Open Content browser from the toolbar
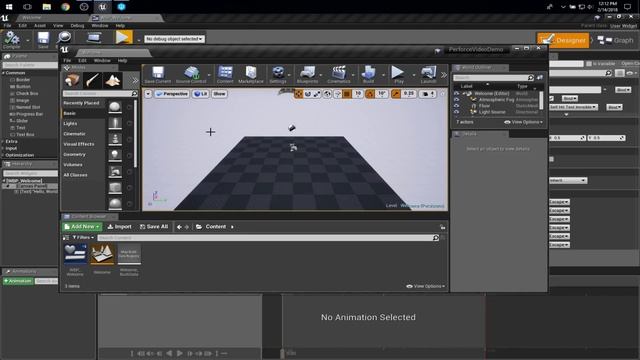Image resolution: width=640 pixels, height=360 pixels. click(225, 75)
